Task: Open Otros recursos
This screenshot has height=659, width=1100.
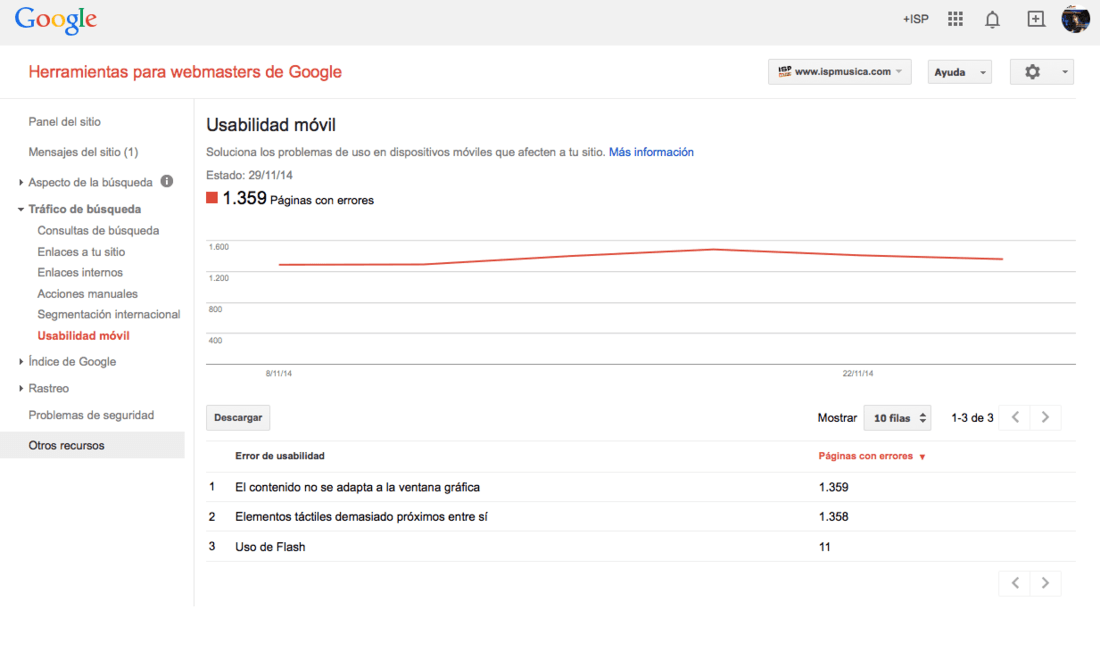Action: [92, 445]
